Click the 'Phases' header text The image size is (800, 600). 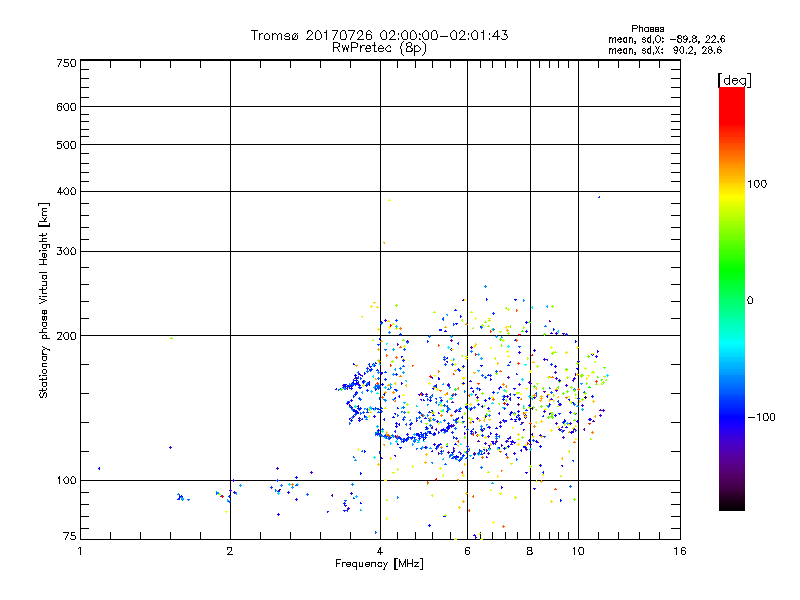647,29
